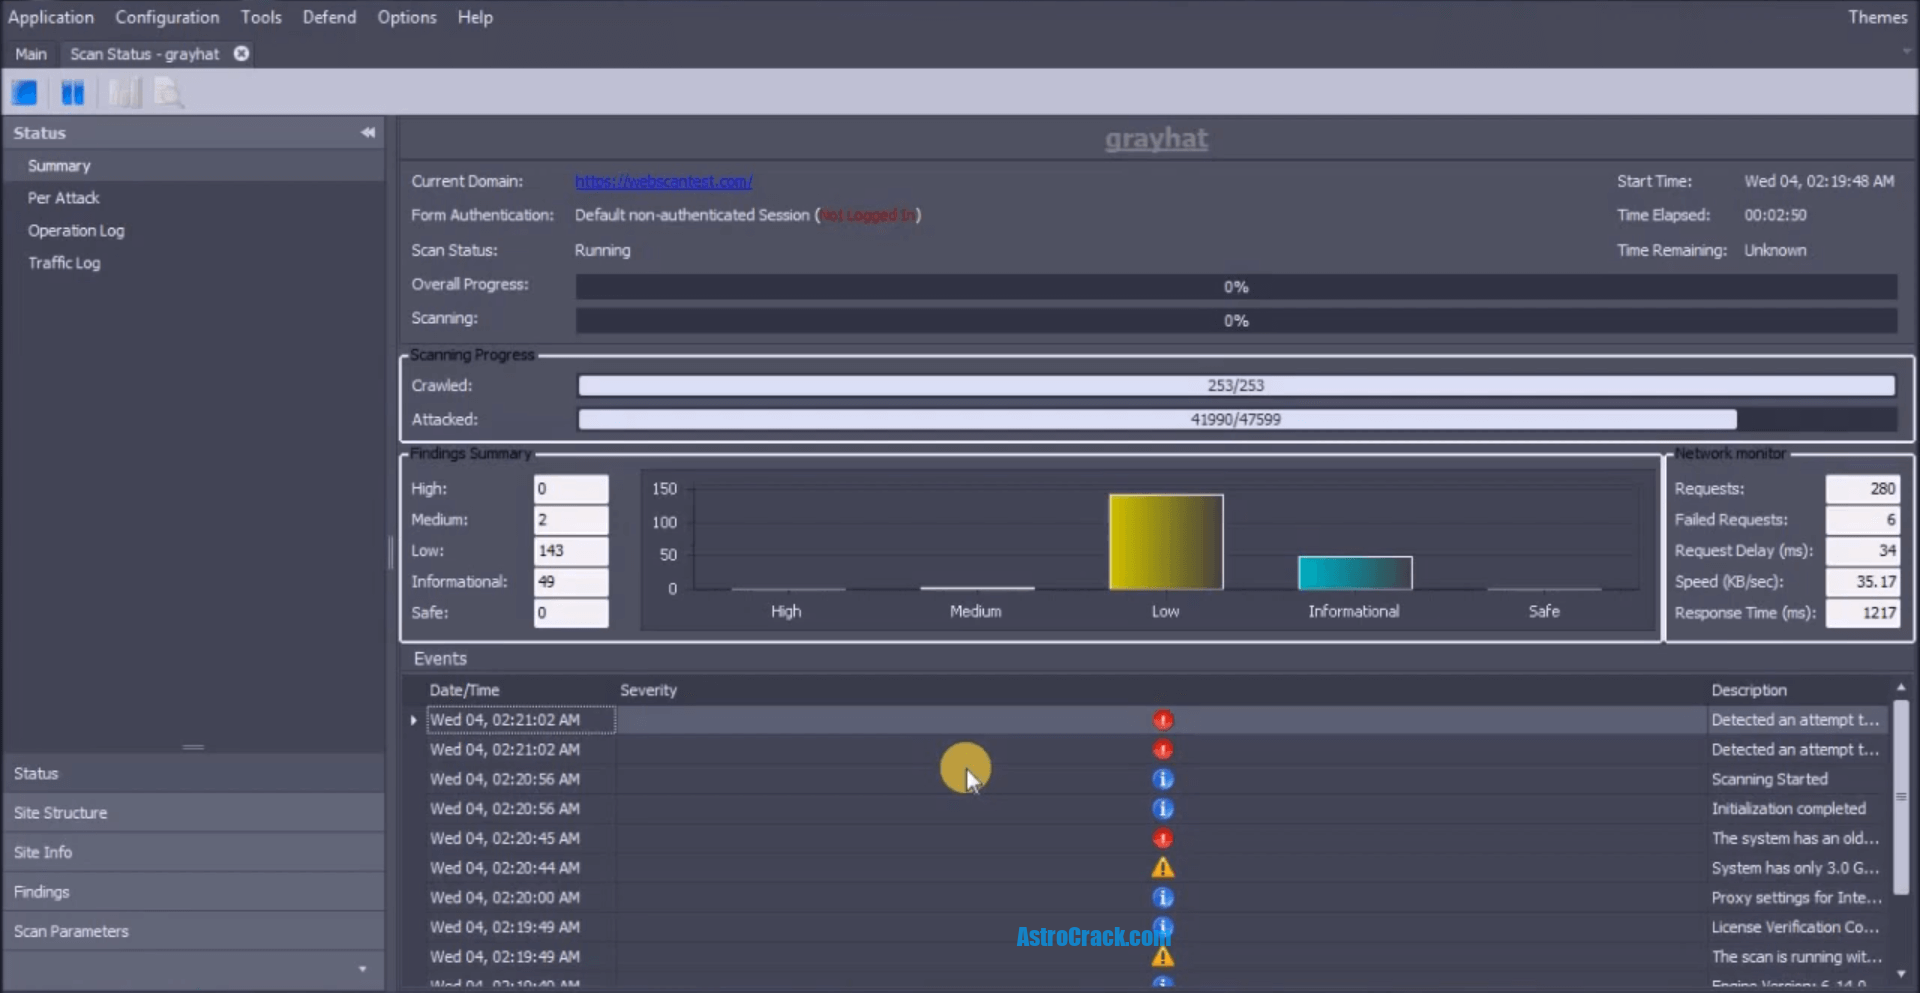Open the https://webscantest.com/ link
1920x996 pixels.
663,181
